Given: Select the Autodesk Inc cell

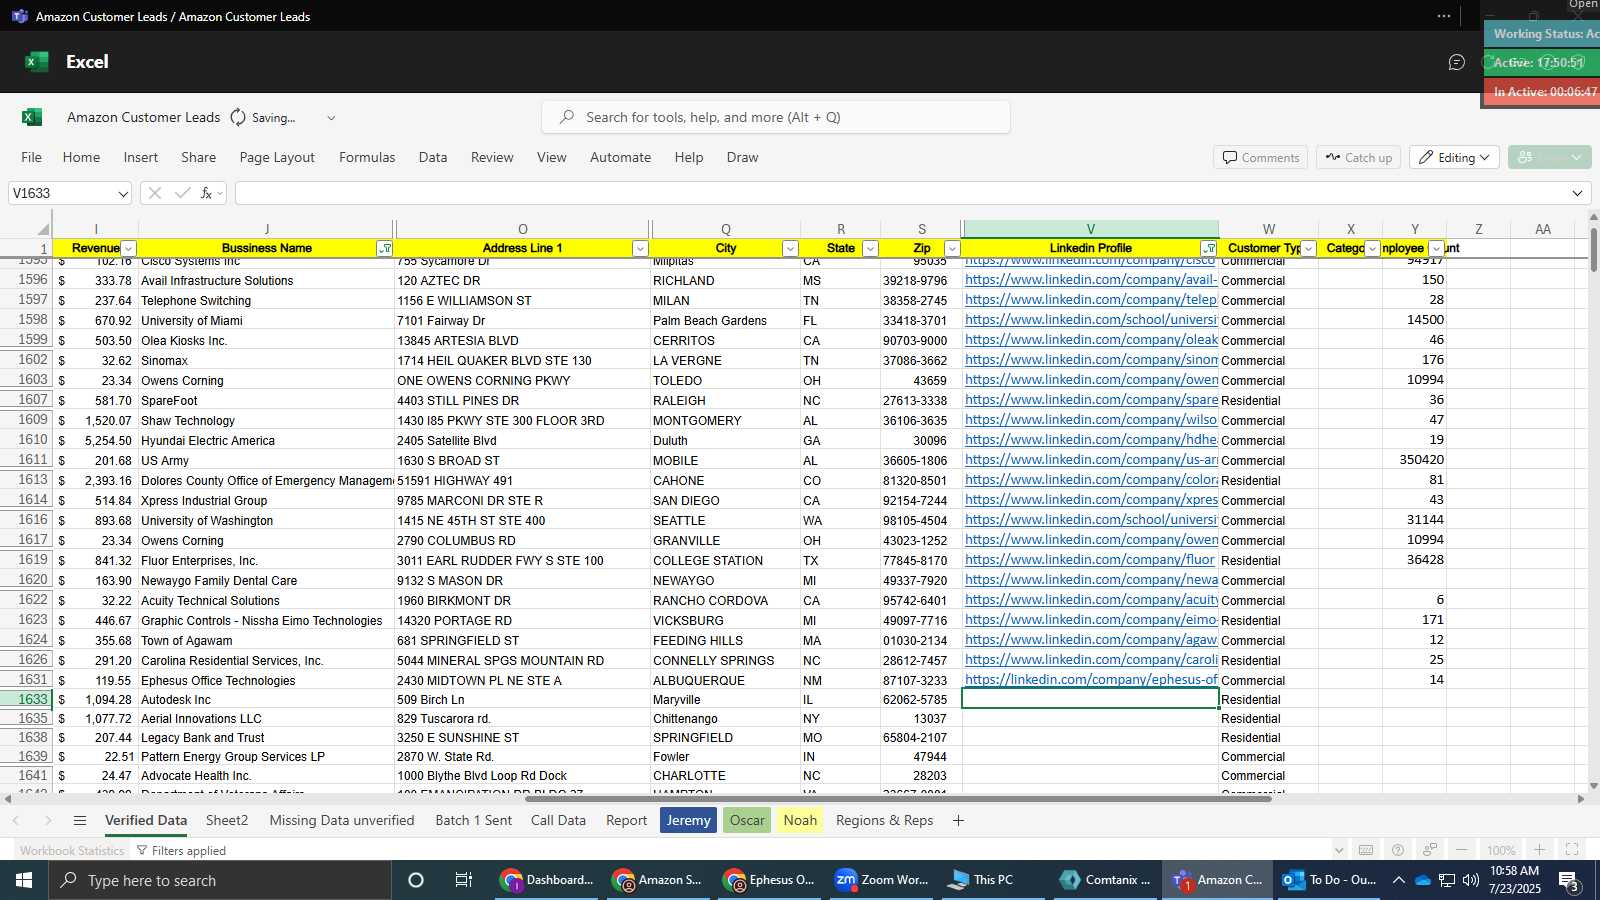Looking at the screenshot, I should (x=266, y=699).
